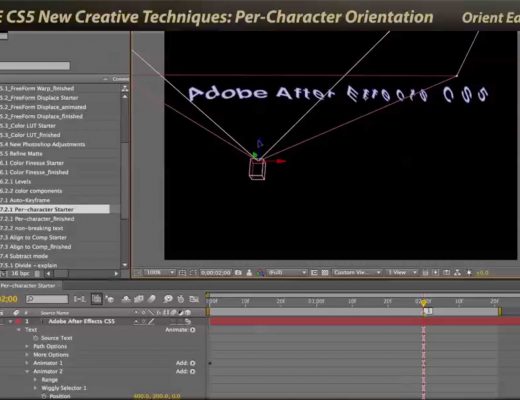
Task: Select 7.2.1 Per-character_finished item
Action: tap(37, 219)
